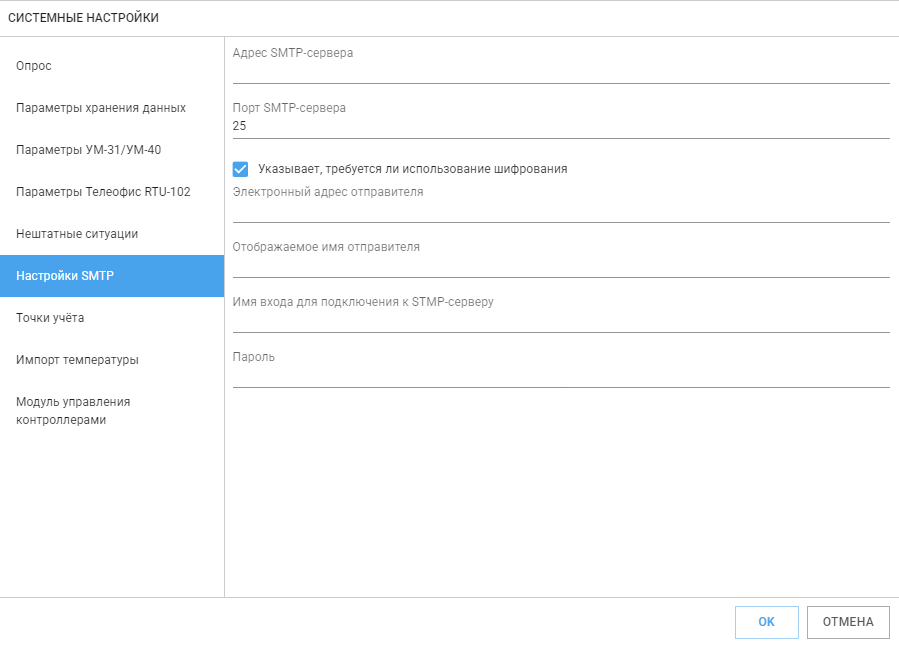Open the Точки учёта section
899x647 pixels.
tap(112, 318)
